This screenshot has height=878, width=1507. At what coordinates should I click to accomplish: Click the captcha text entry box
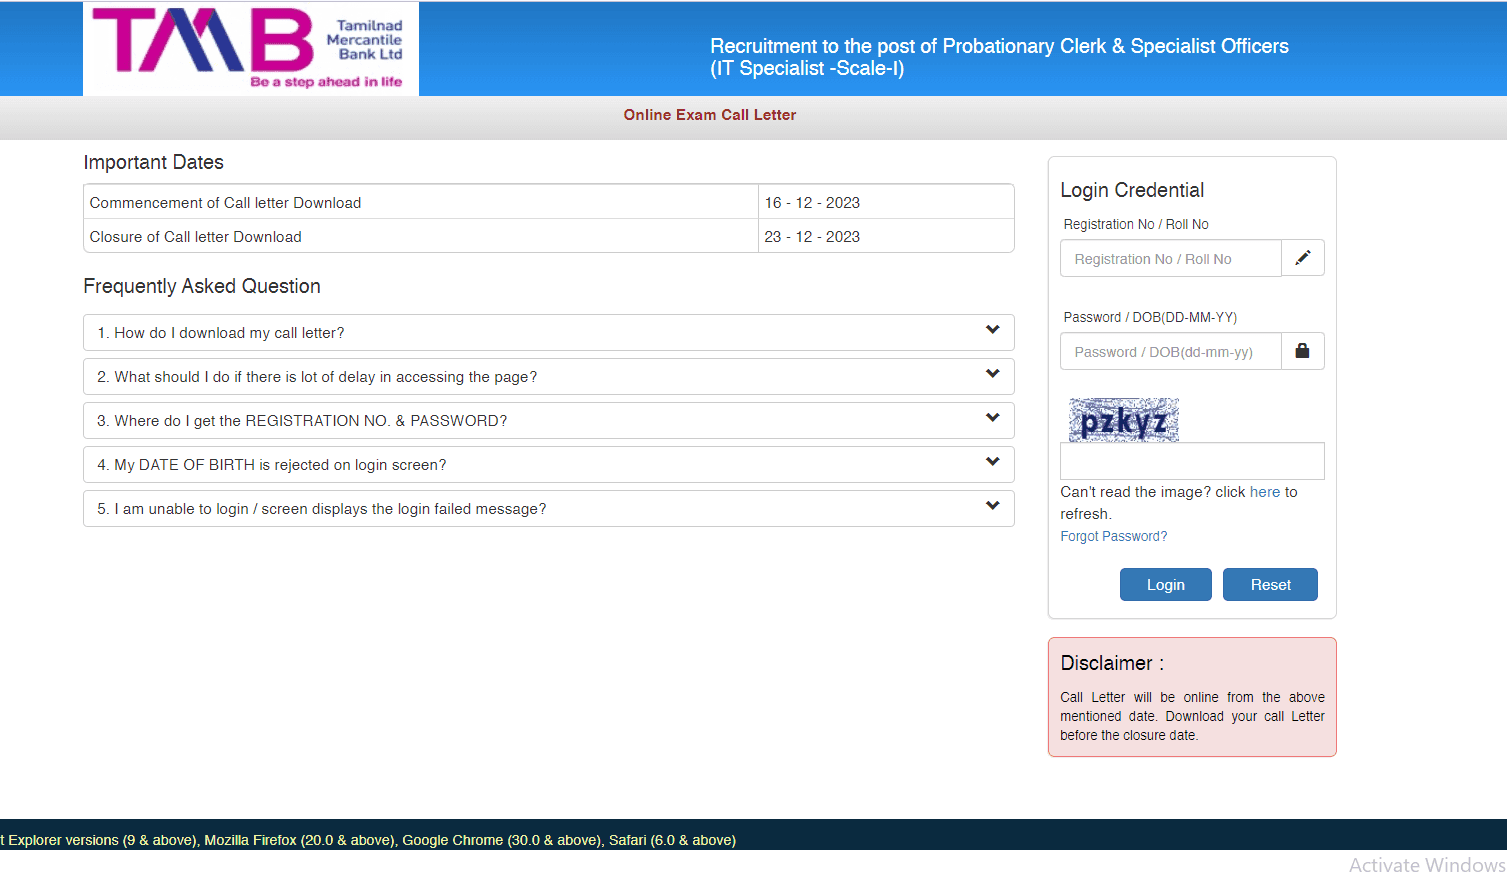tap(1191, 461)
